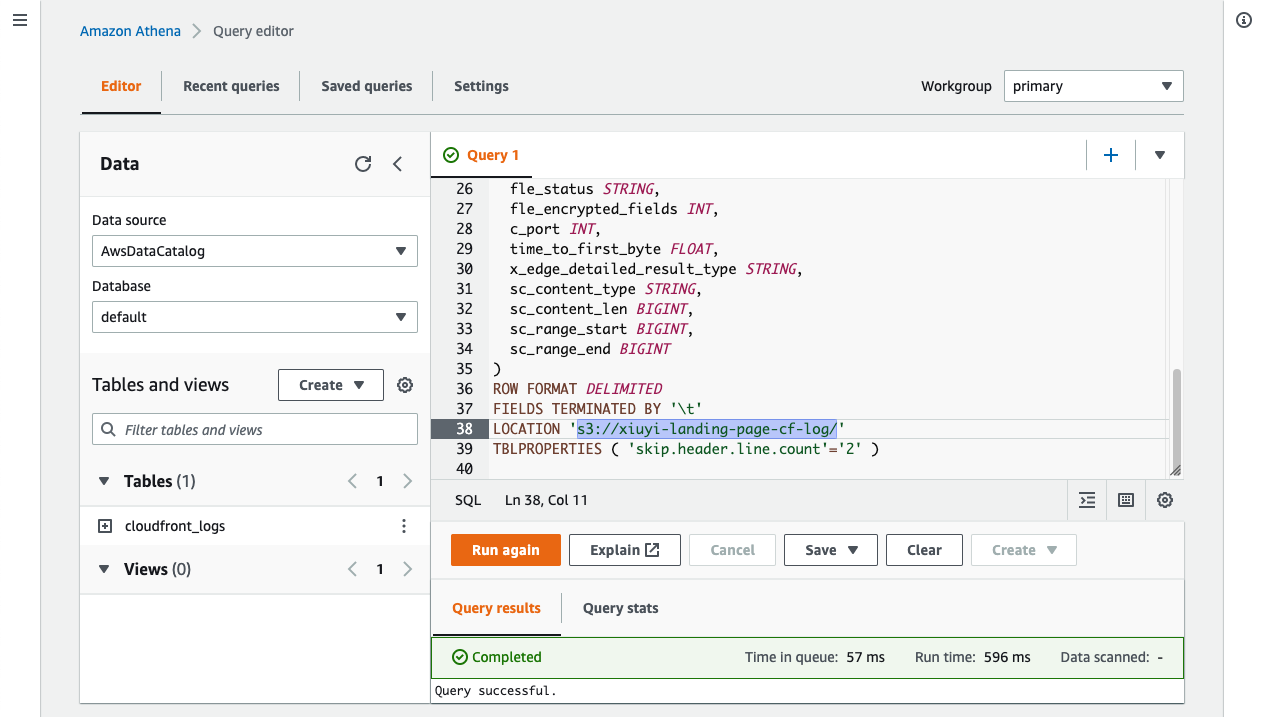Collapse the Tables section
1264x717 pixels.
pos(104,481)
